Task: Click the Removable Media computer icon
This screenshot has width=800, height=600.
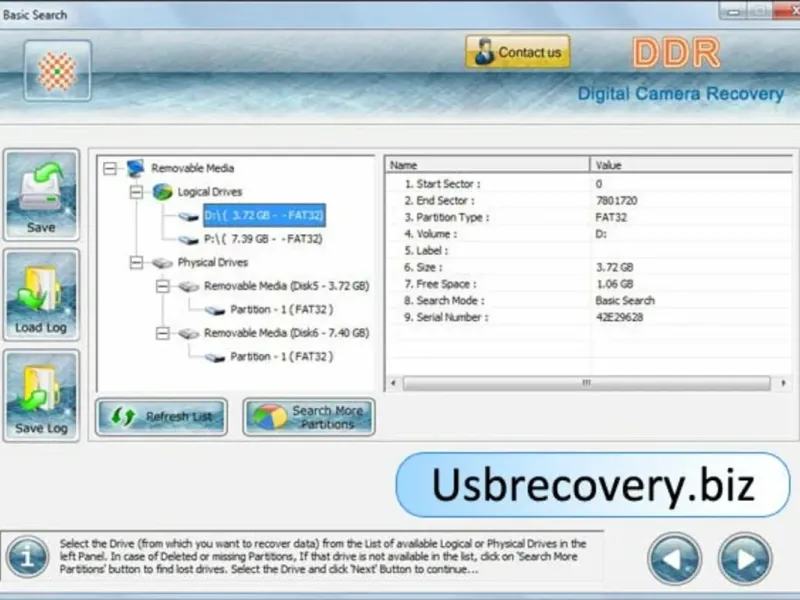Action: 136,168
